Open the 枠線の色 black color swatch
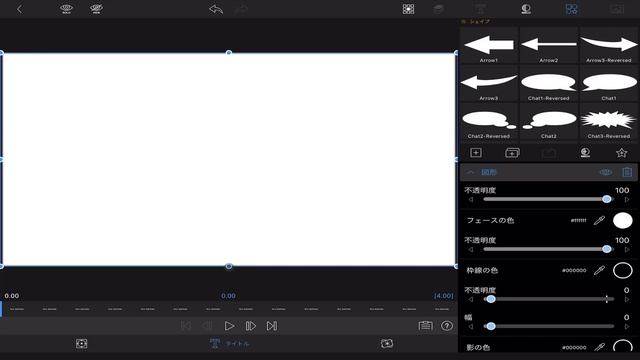Image resolution: width=640 pixels, height=360 pixels. [622, 270]
